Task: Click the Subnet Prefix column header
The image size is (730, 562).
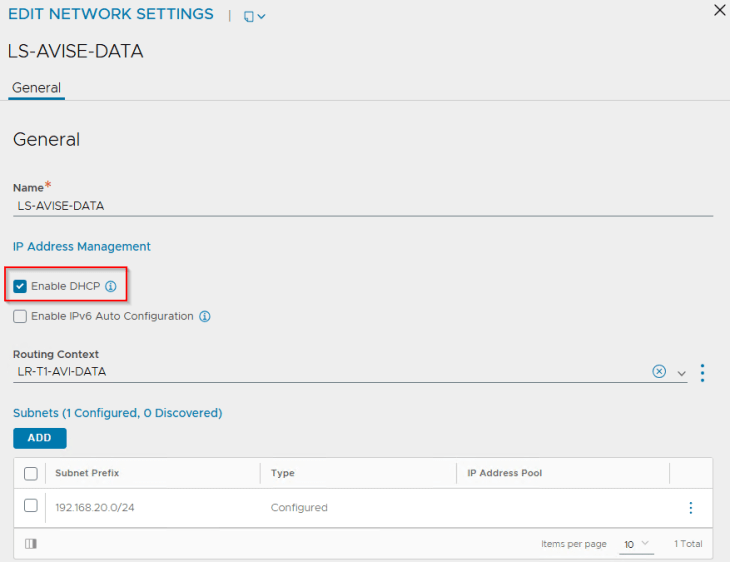Action: tap(87, 473)
